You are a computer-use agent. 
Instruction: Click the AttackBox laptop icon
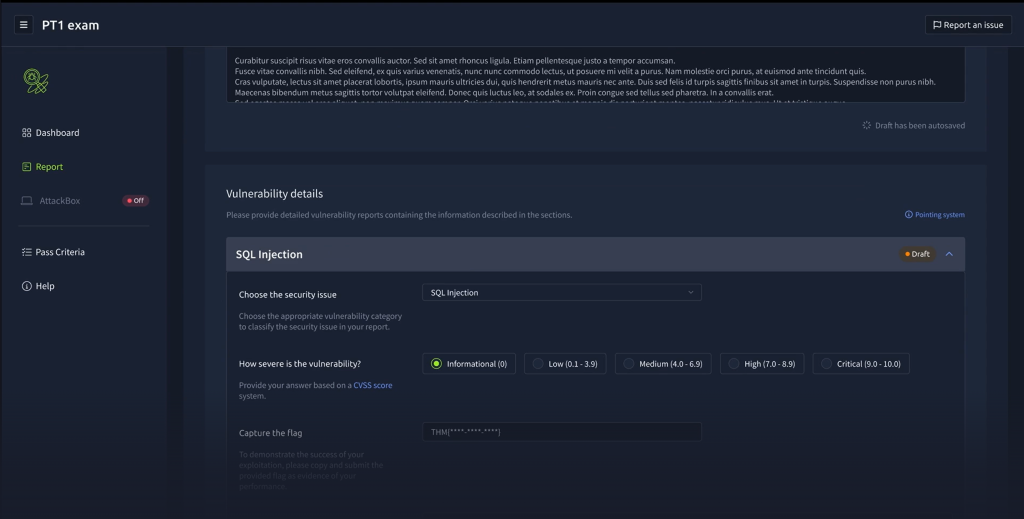(x=27, y=201)
